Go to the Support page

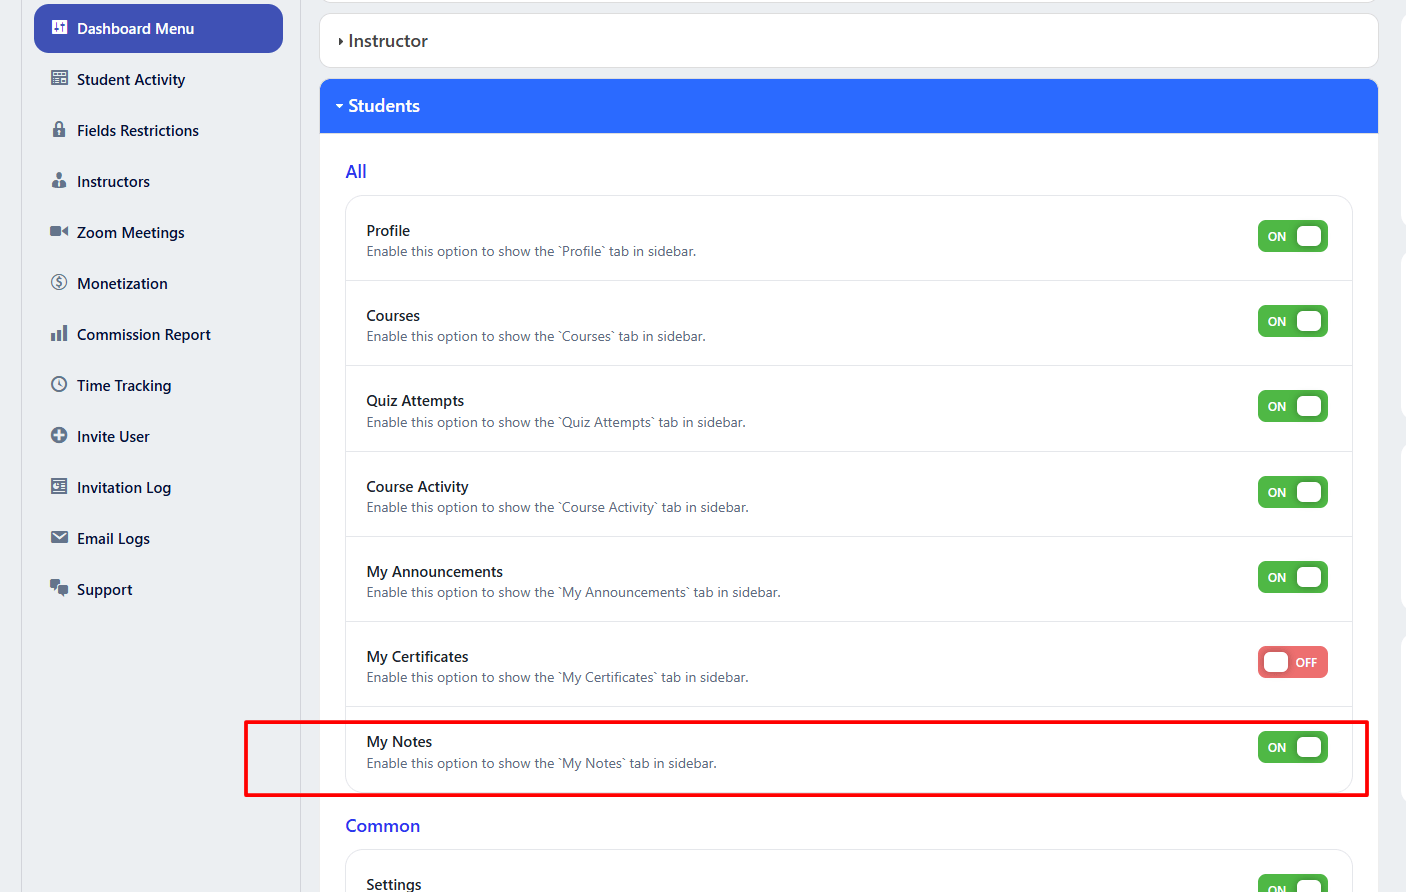click(x=104, y=590)
